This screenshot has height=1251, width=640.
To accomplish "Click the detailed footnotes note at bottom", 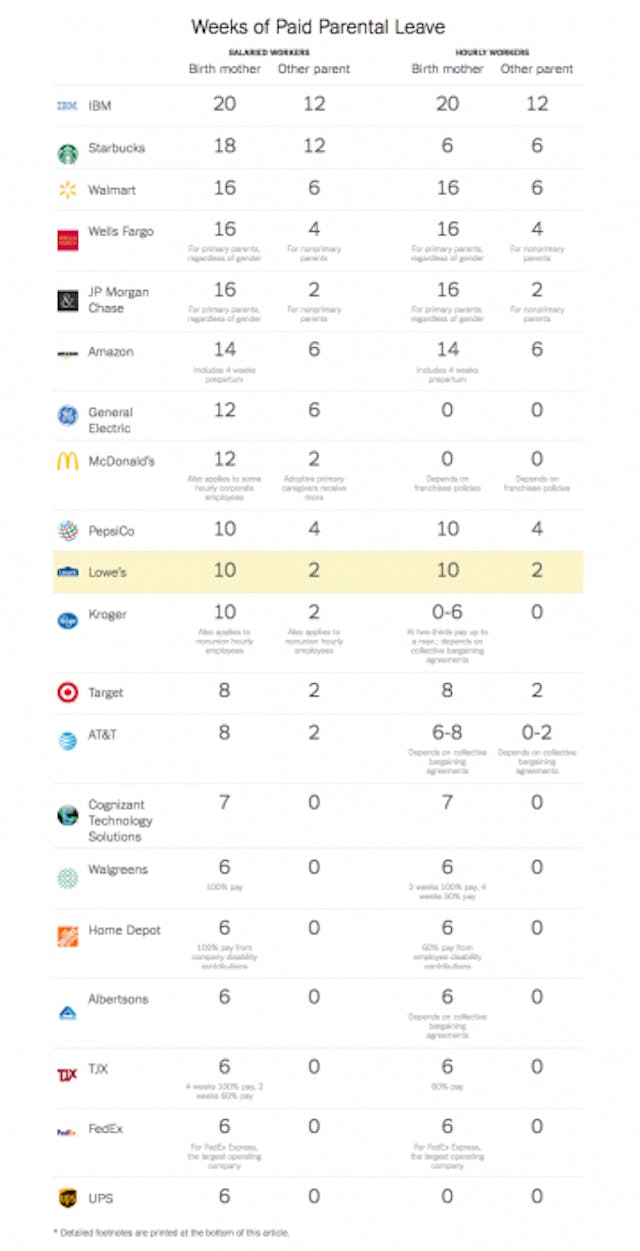I will tap(171, 1232).
